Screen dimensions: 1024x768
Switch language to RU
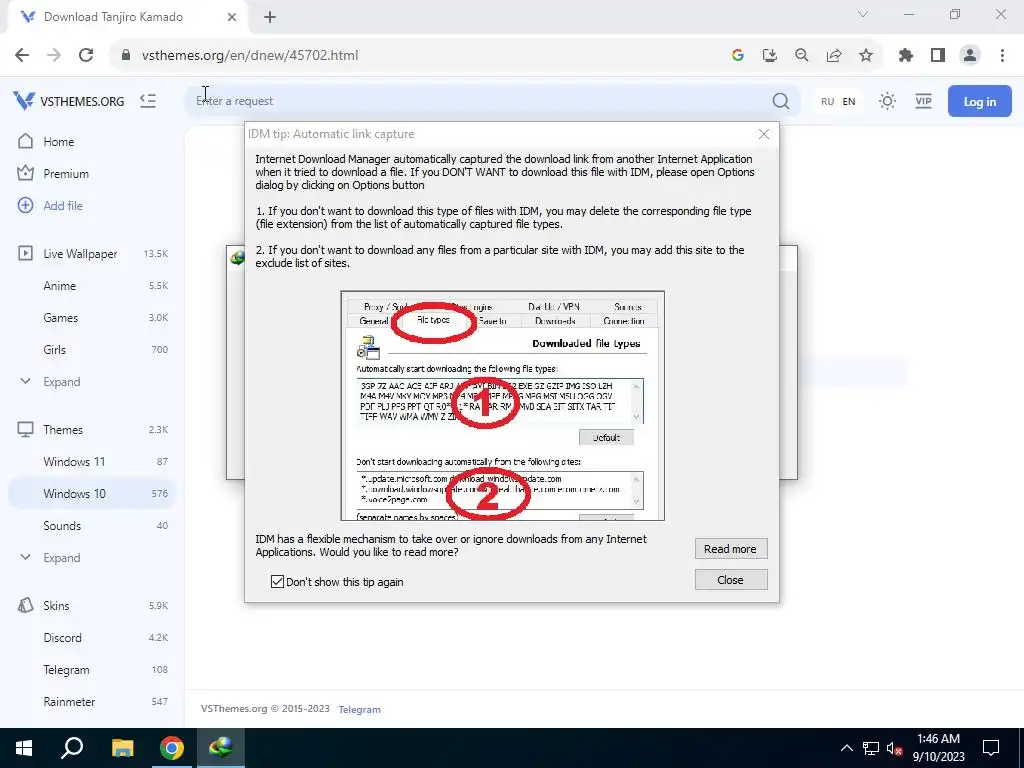(x=827, y=101)
